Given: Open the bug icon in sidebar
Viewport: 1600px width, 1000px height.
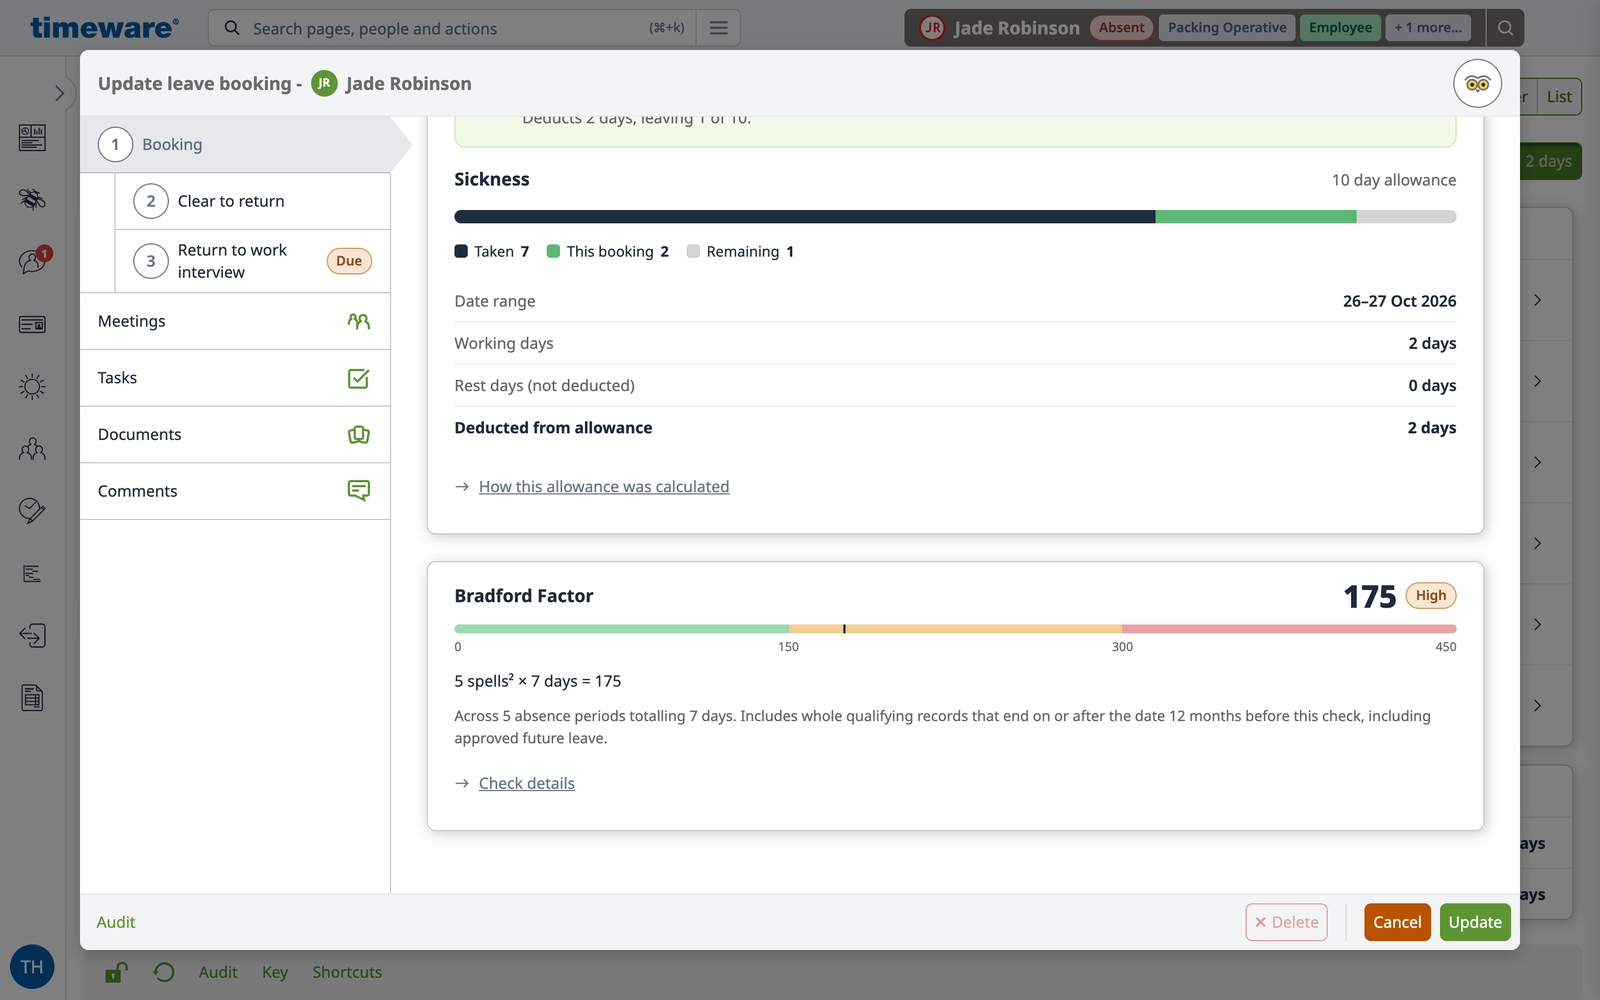Looking at the screenshot, I should 32,199.
